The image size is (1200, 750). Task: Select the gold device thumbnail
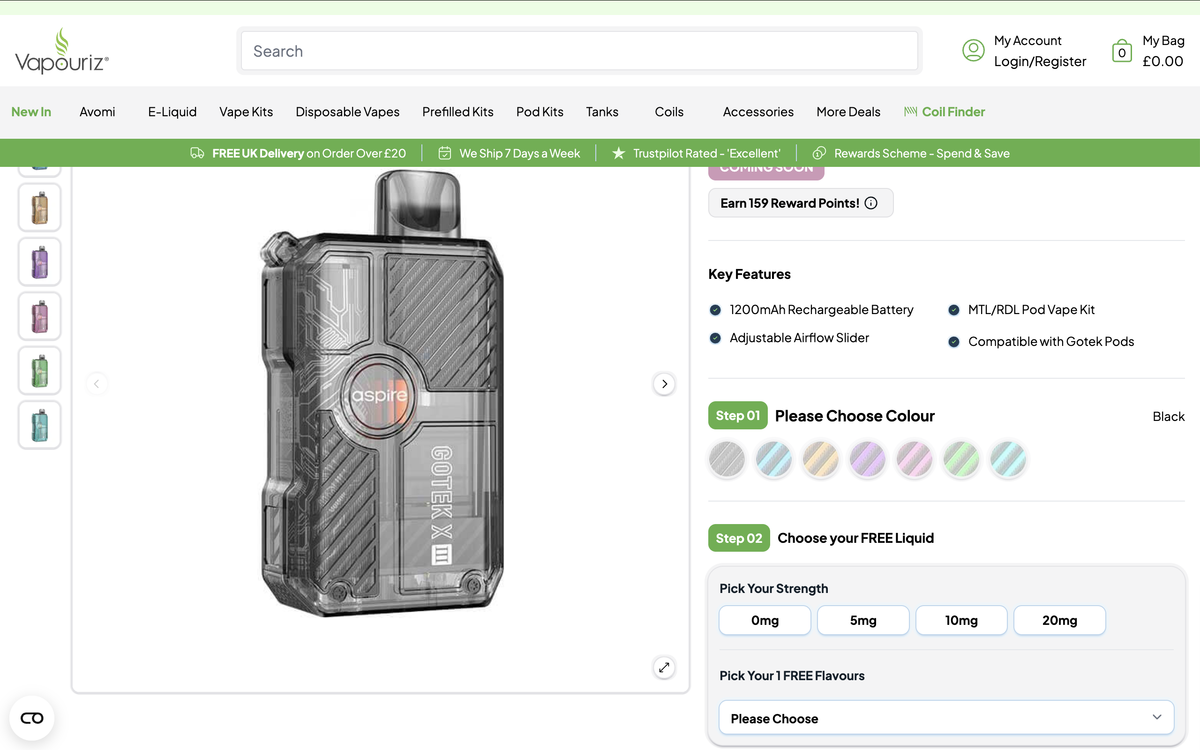[40, 208]
